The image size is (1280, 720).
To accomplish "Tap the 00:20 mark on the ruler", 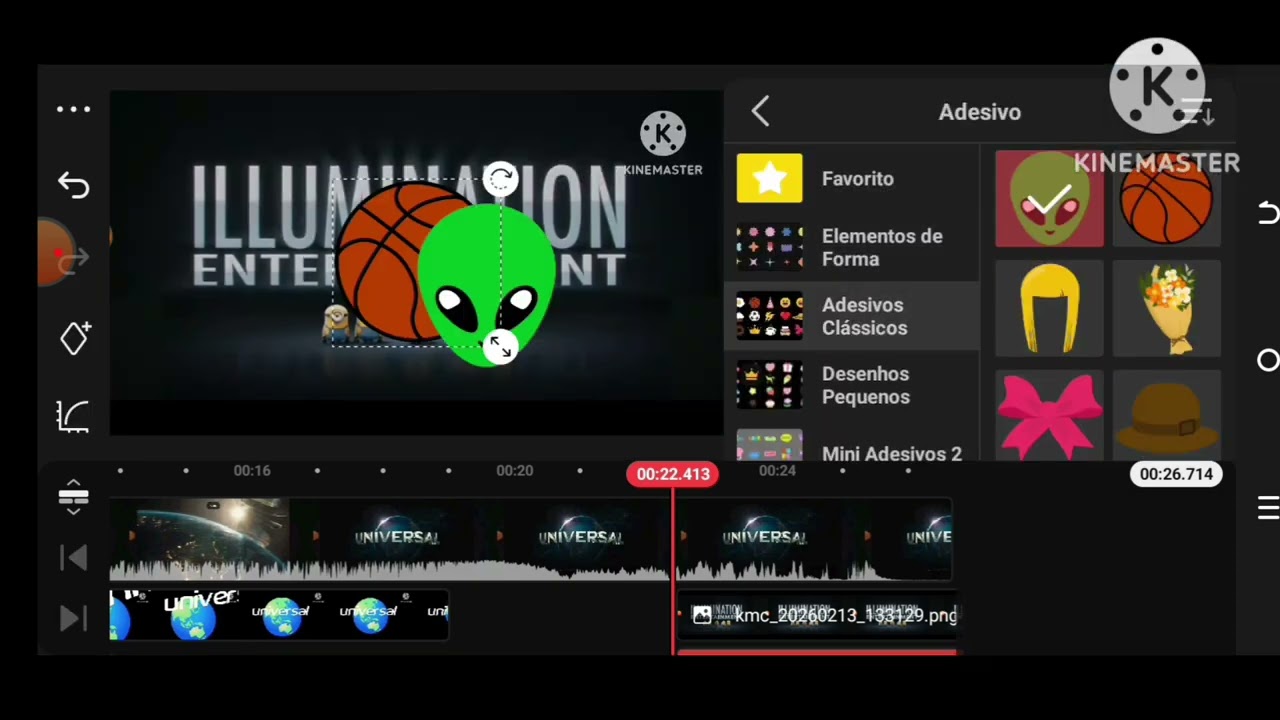I will click(x=515, y=470).
